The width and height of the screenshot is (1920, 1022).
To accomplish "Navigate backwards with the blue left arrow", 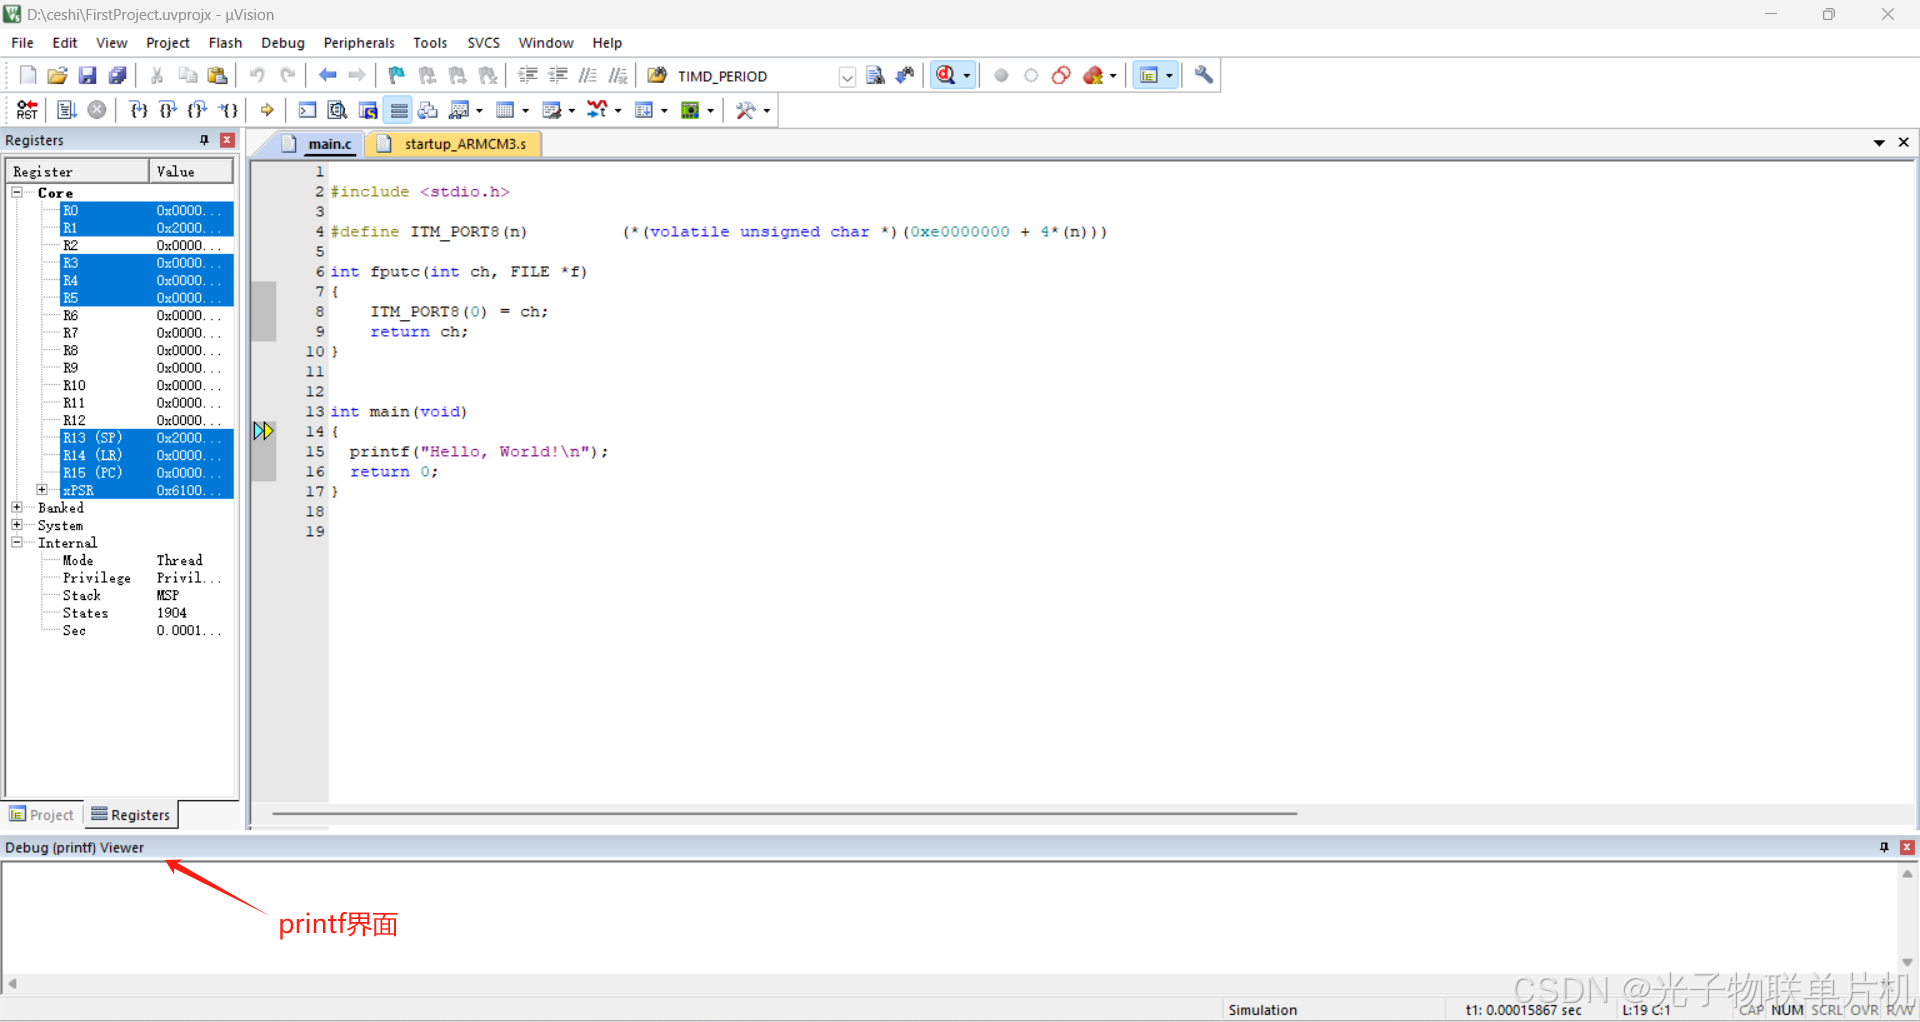I will pos(327,75).
